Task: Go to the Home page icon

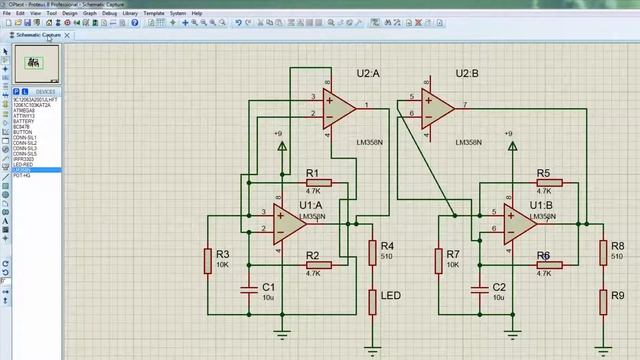Action: 49,23
